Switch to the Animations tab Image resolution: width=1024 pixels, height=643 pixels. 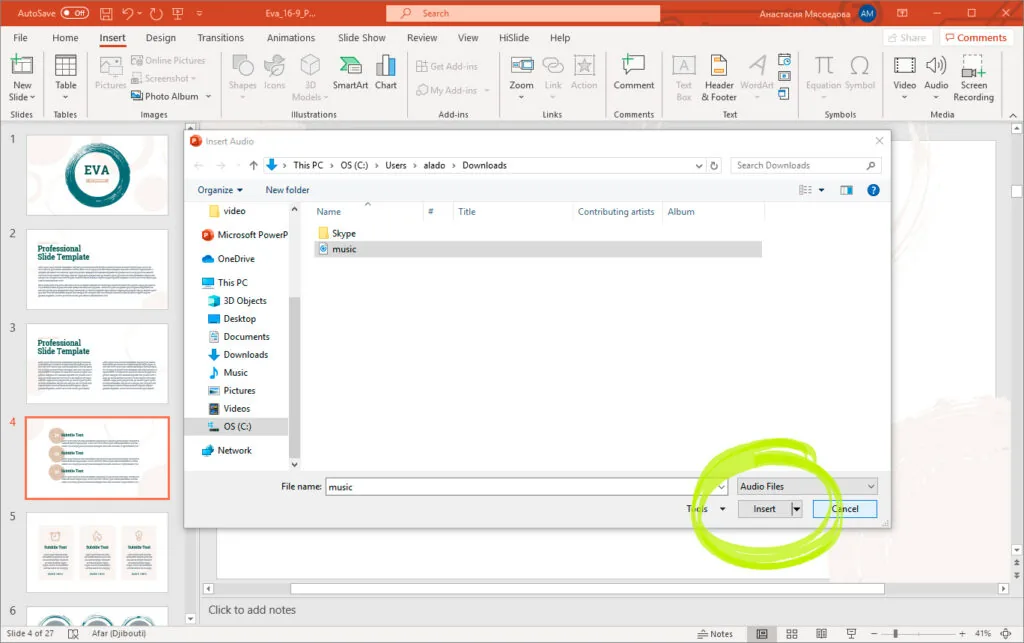tap(291, 38)
